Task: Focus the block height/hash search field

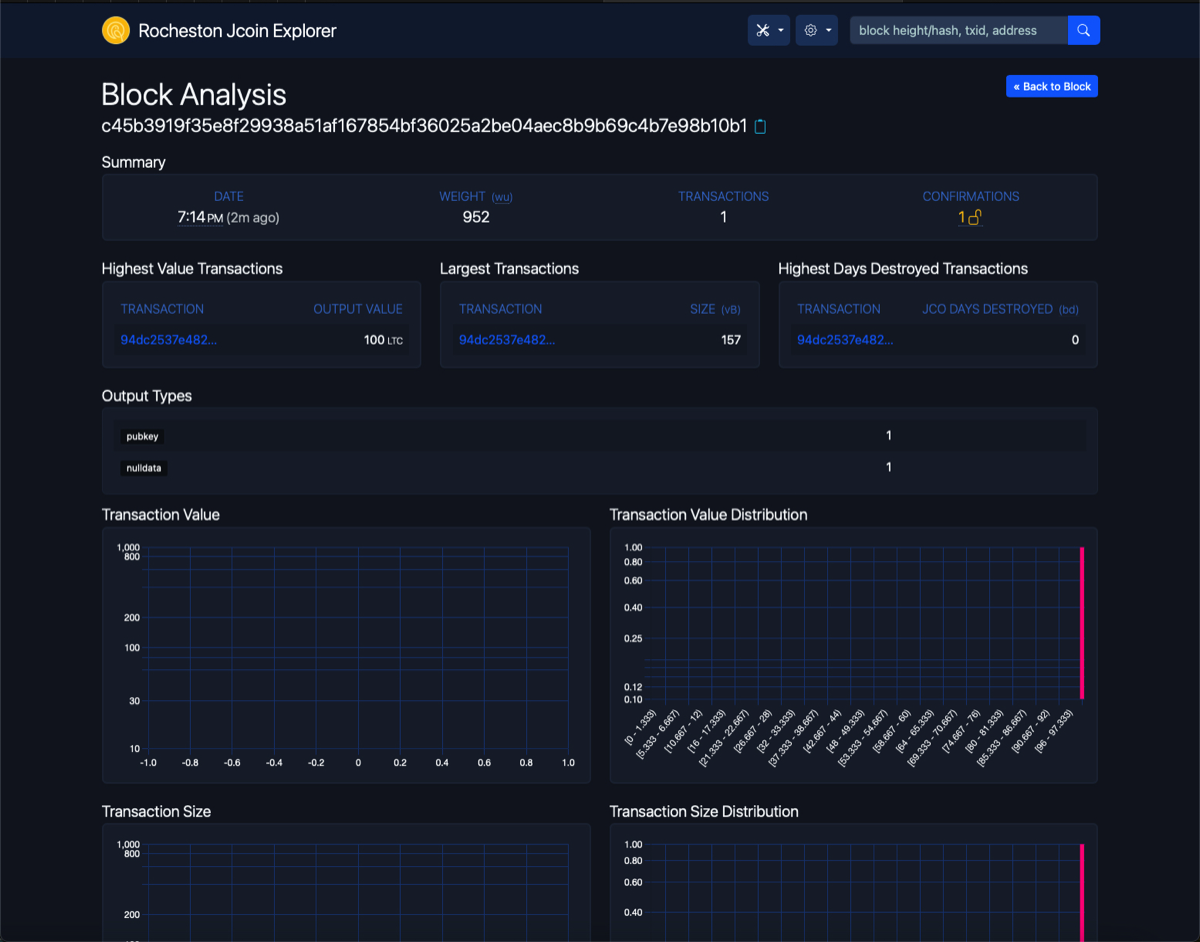Action: [x=959, y=30]
